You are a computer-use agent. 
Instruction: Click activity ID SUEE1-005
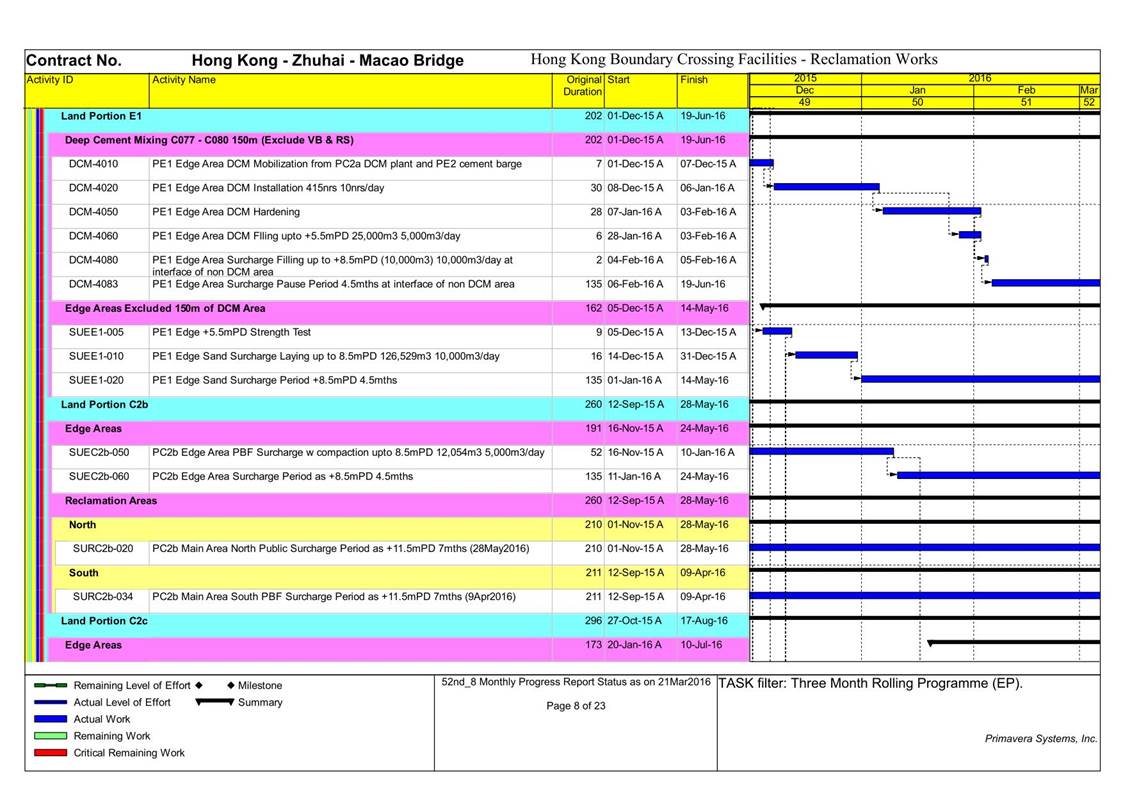pyautogui.click(x=96, y=332)
